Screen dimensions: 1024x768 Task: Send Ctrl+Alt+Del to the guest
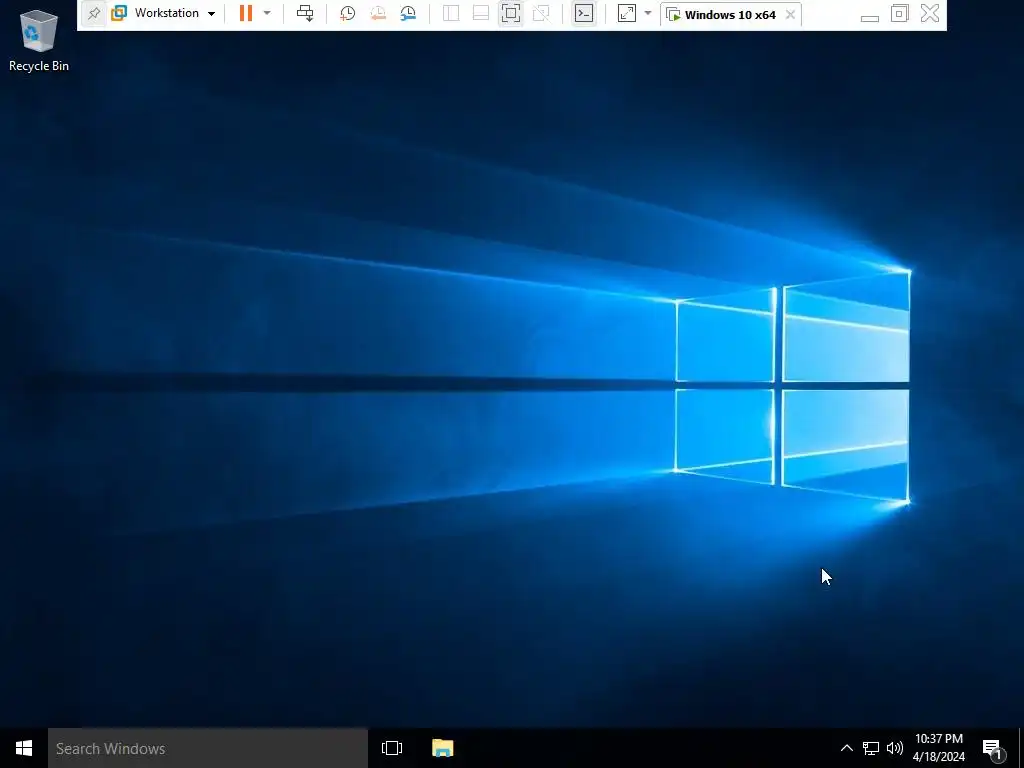(305, 13)
